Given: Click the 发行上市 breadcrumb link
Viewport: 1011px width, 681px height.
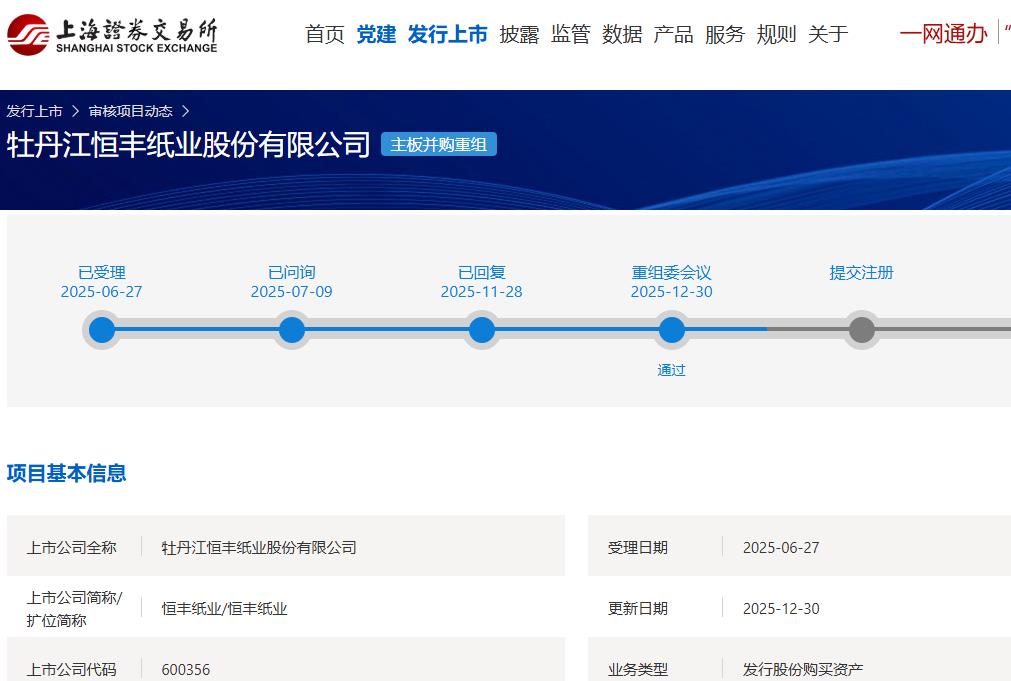Looking at the screenshot, I should click(x=34, y=111).
